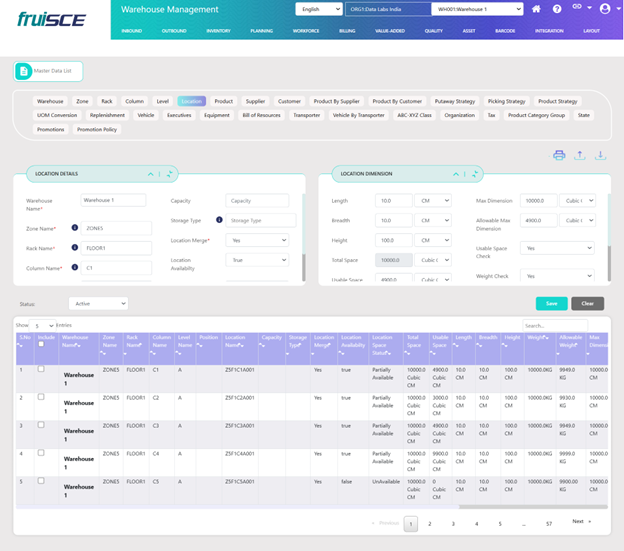Open the user profile account icon
This screenshot has width=624, height=551.
[604, 9]
